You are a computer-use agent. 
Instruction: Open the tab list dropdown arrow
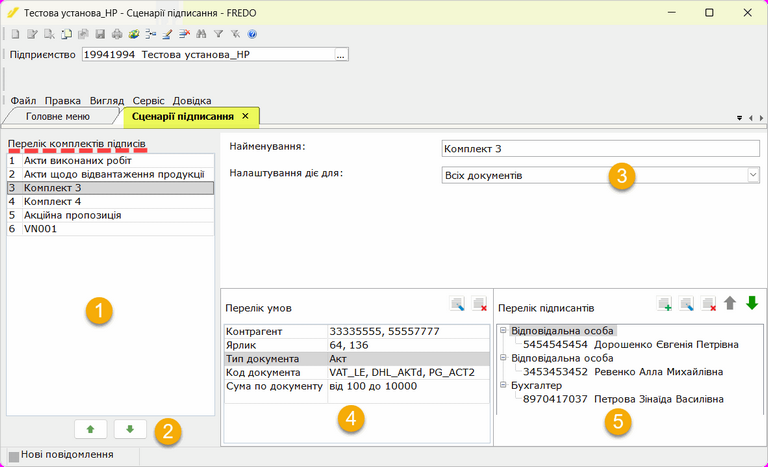coord(740,118)
